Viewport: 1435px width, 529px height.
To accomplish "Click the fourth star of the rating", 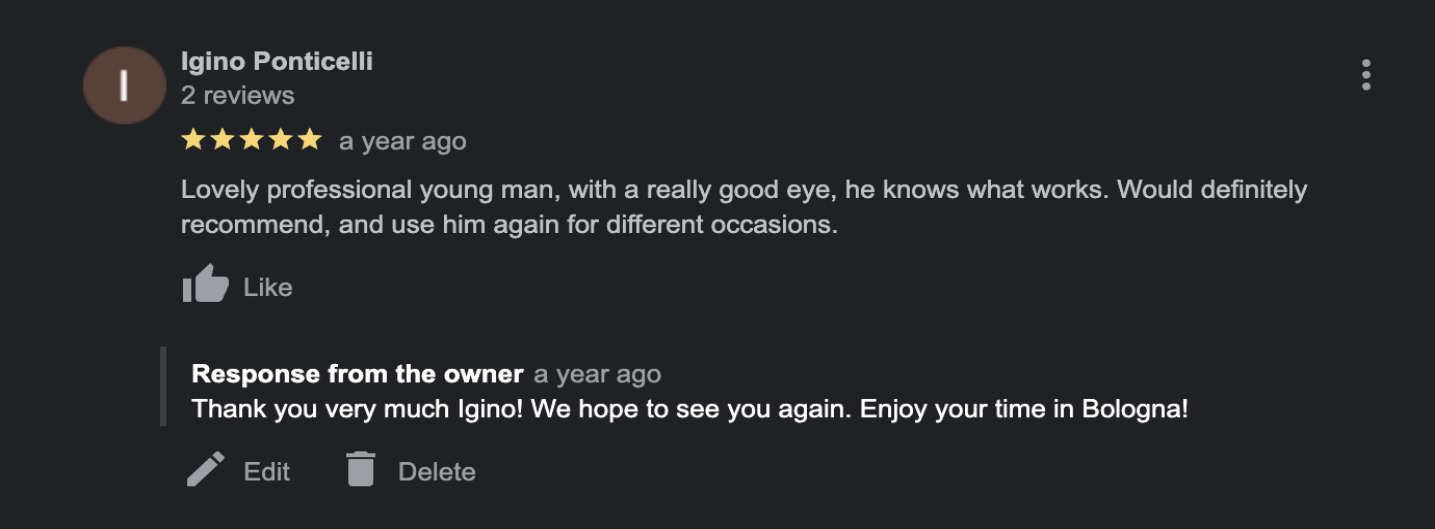I will (x=280, y=140).
